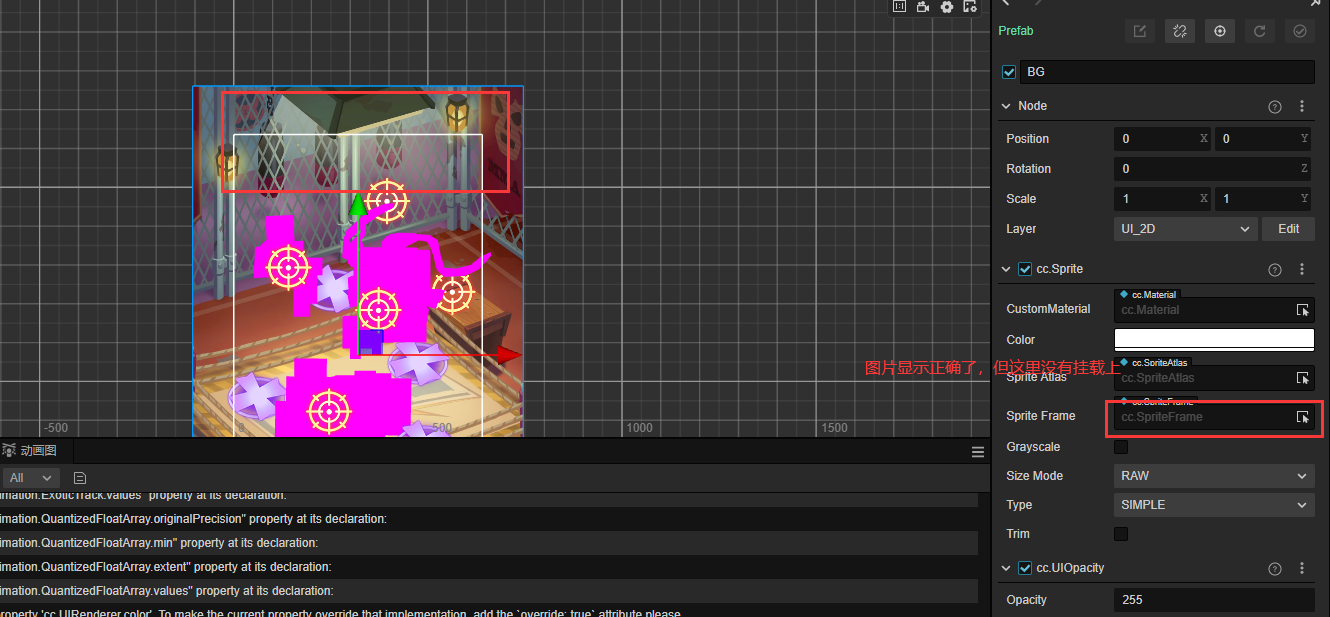
Task: Click the Rotation Z input field
Action: pyautogui.click(x=1214, y=169)
